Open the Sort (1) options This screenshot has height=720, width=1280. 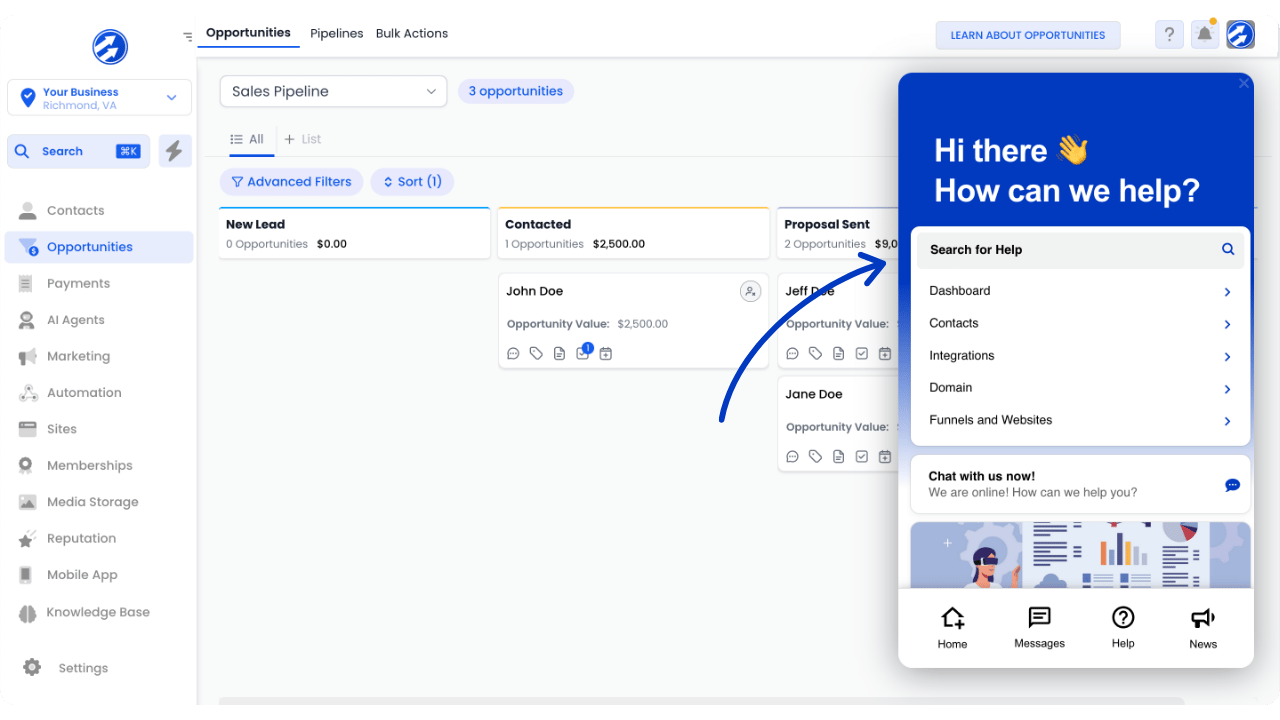coord(412,182)
